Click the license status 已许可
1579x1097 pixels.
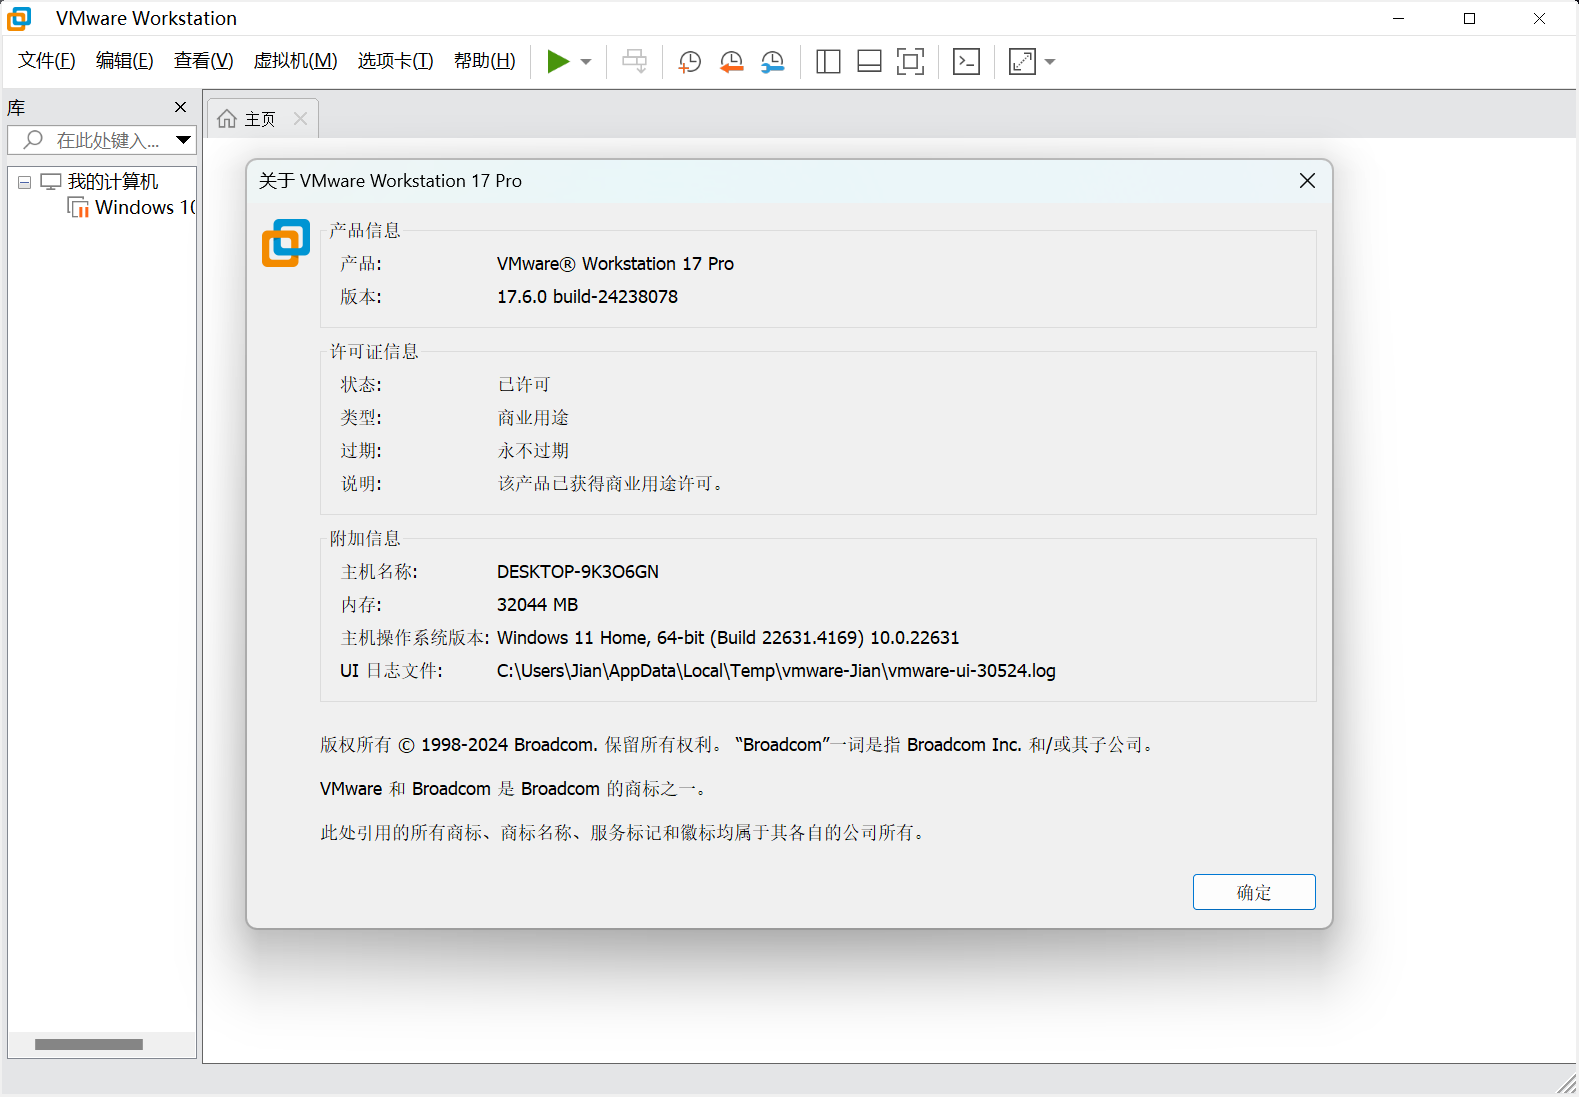[524, 385]
